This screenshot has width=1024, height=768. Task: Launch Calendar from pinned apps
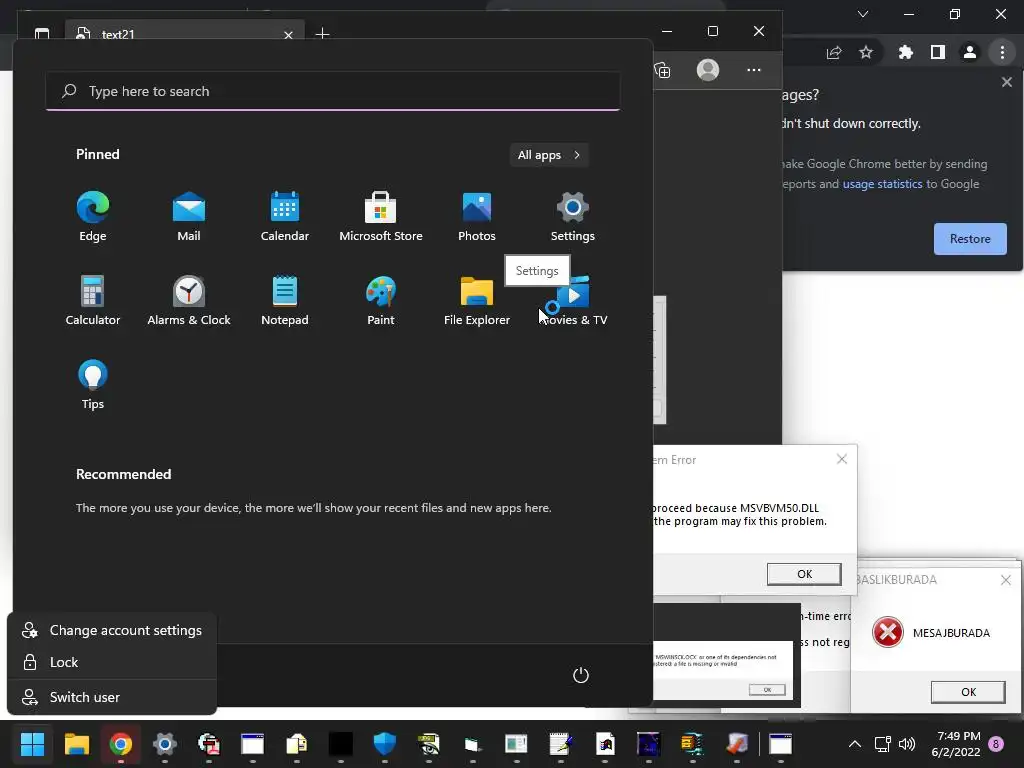[x=285, y=216]
